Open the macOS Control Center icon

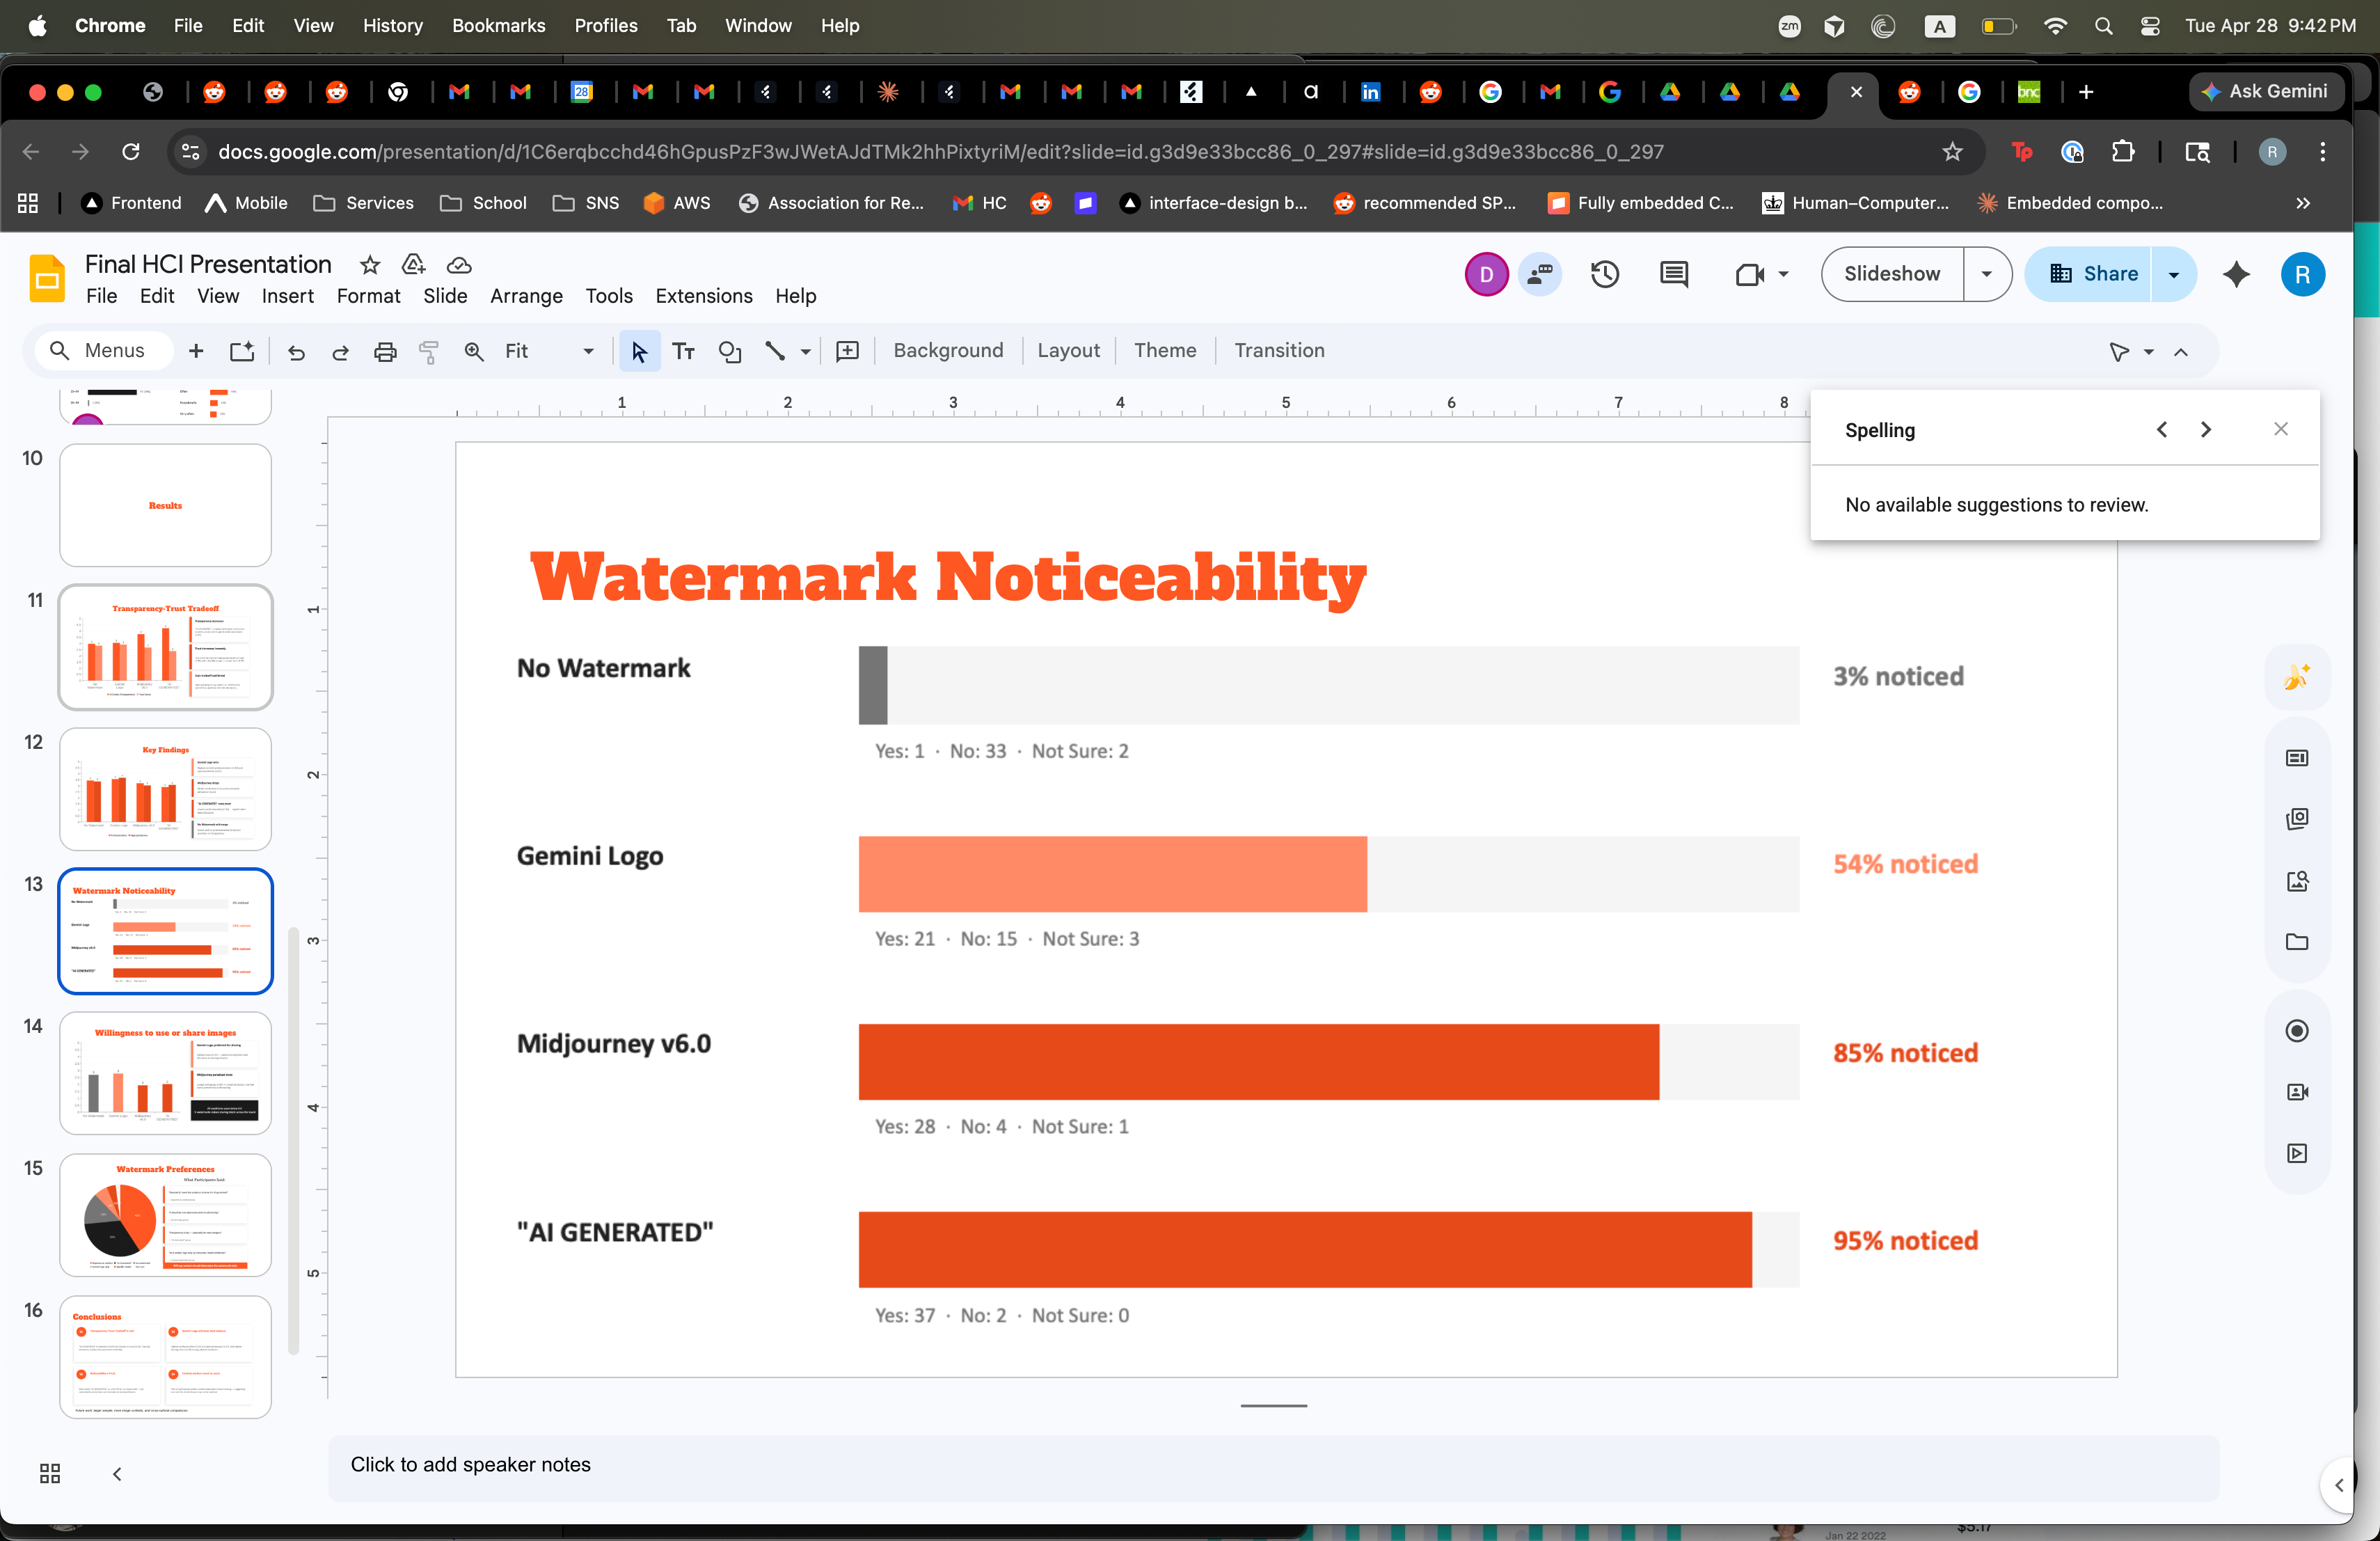click(2150, 26)
